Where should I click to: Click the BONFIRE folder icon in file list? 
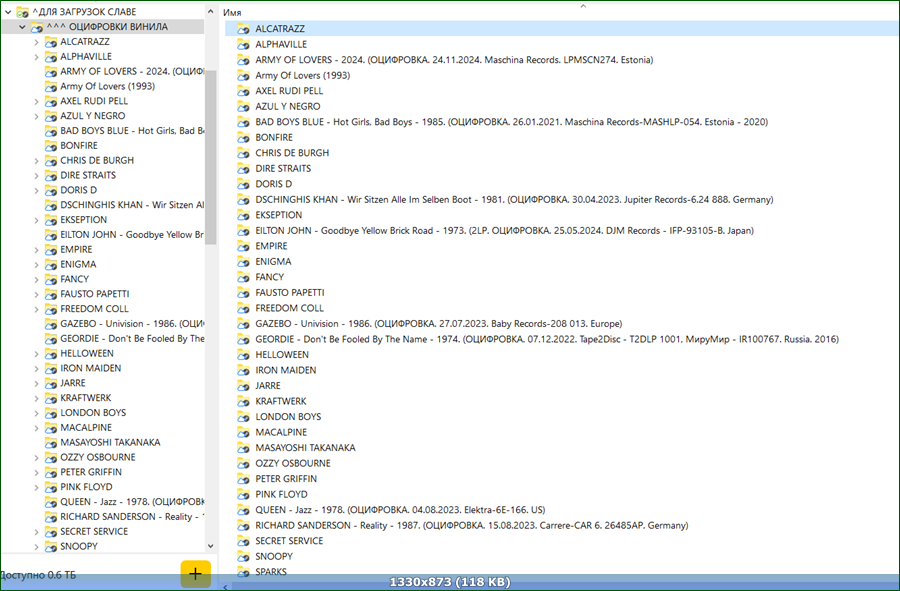click(x=243, y=137)
